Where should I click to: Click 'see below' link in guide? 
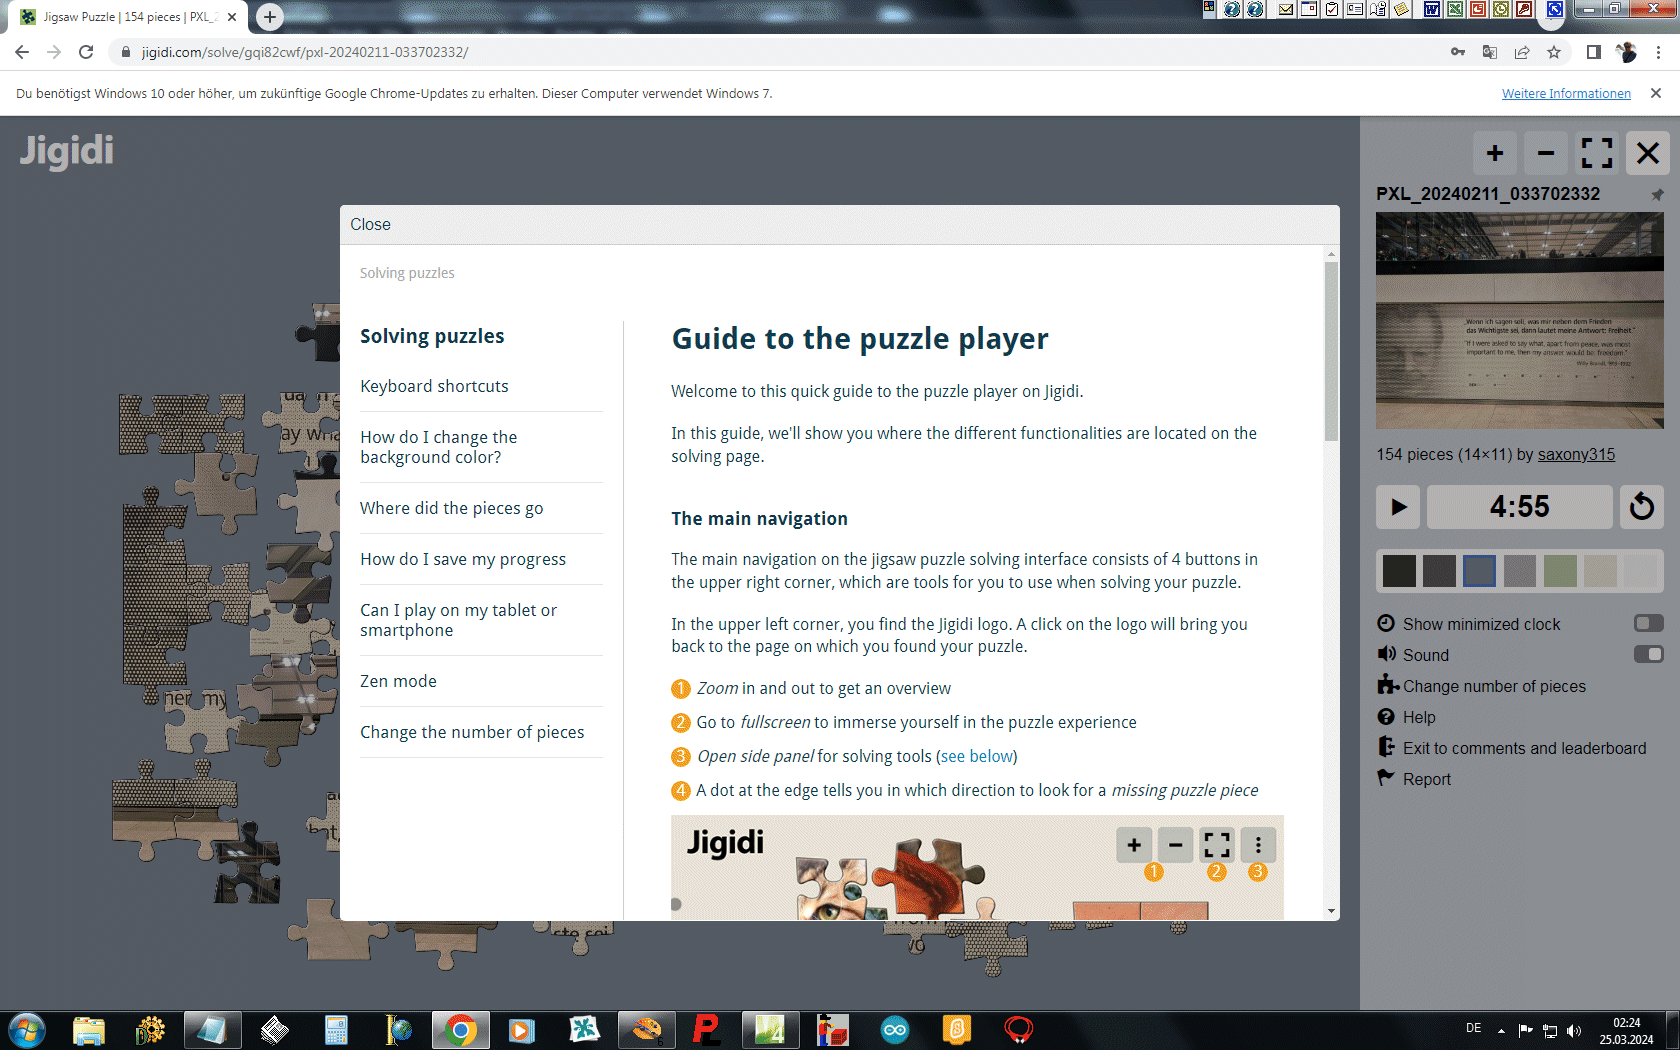[977, 756]
